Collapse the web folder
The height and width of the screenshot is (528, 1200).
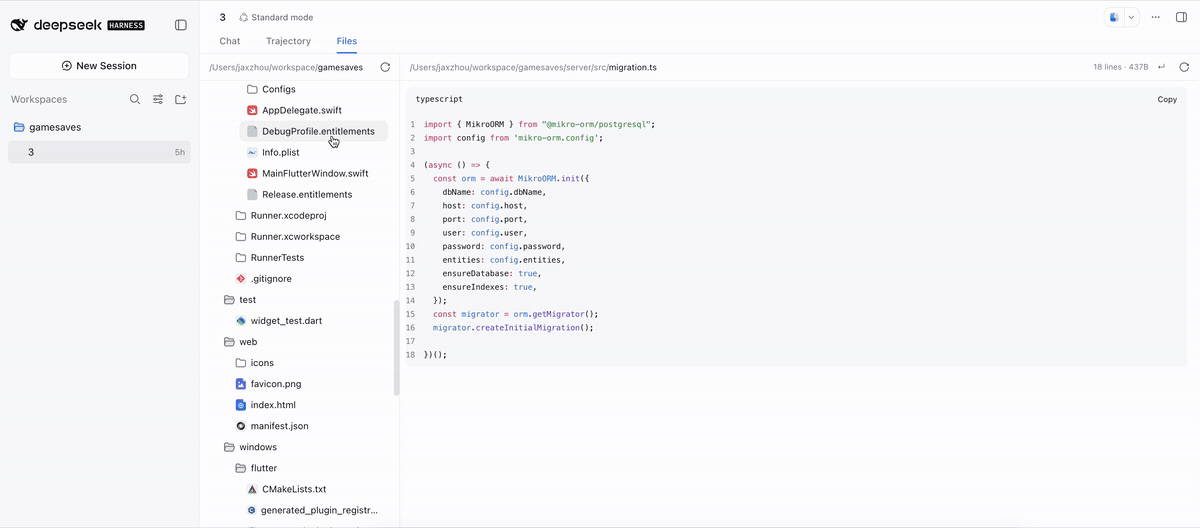(241, 342)
